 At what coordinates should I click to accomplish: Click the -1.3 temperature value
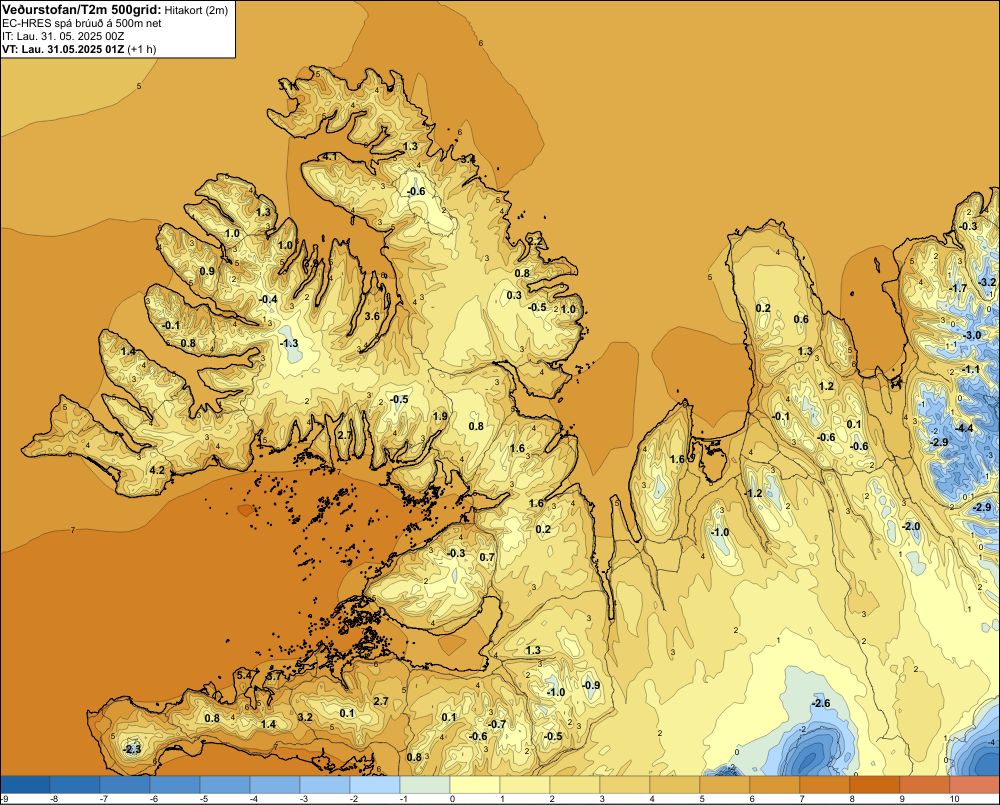[x=289, y=343]
